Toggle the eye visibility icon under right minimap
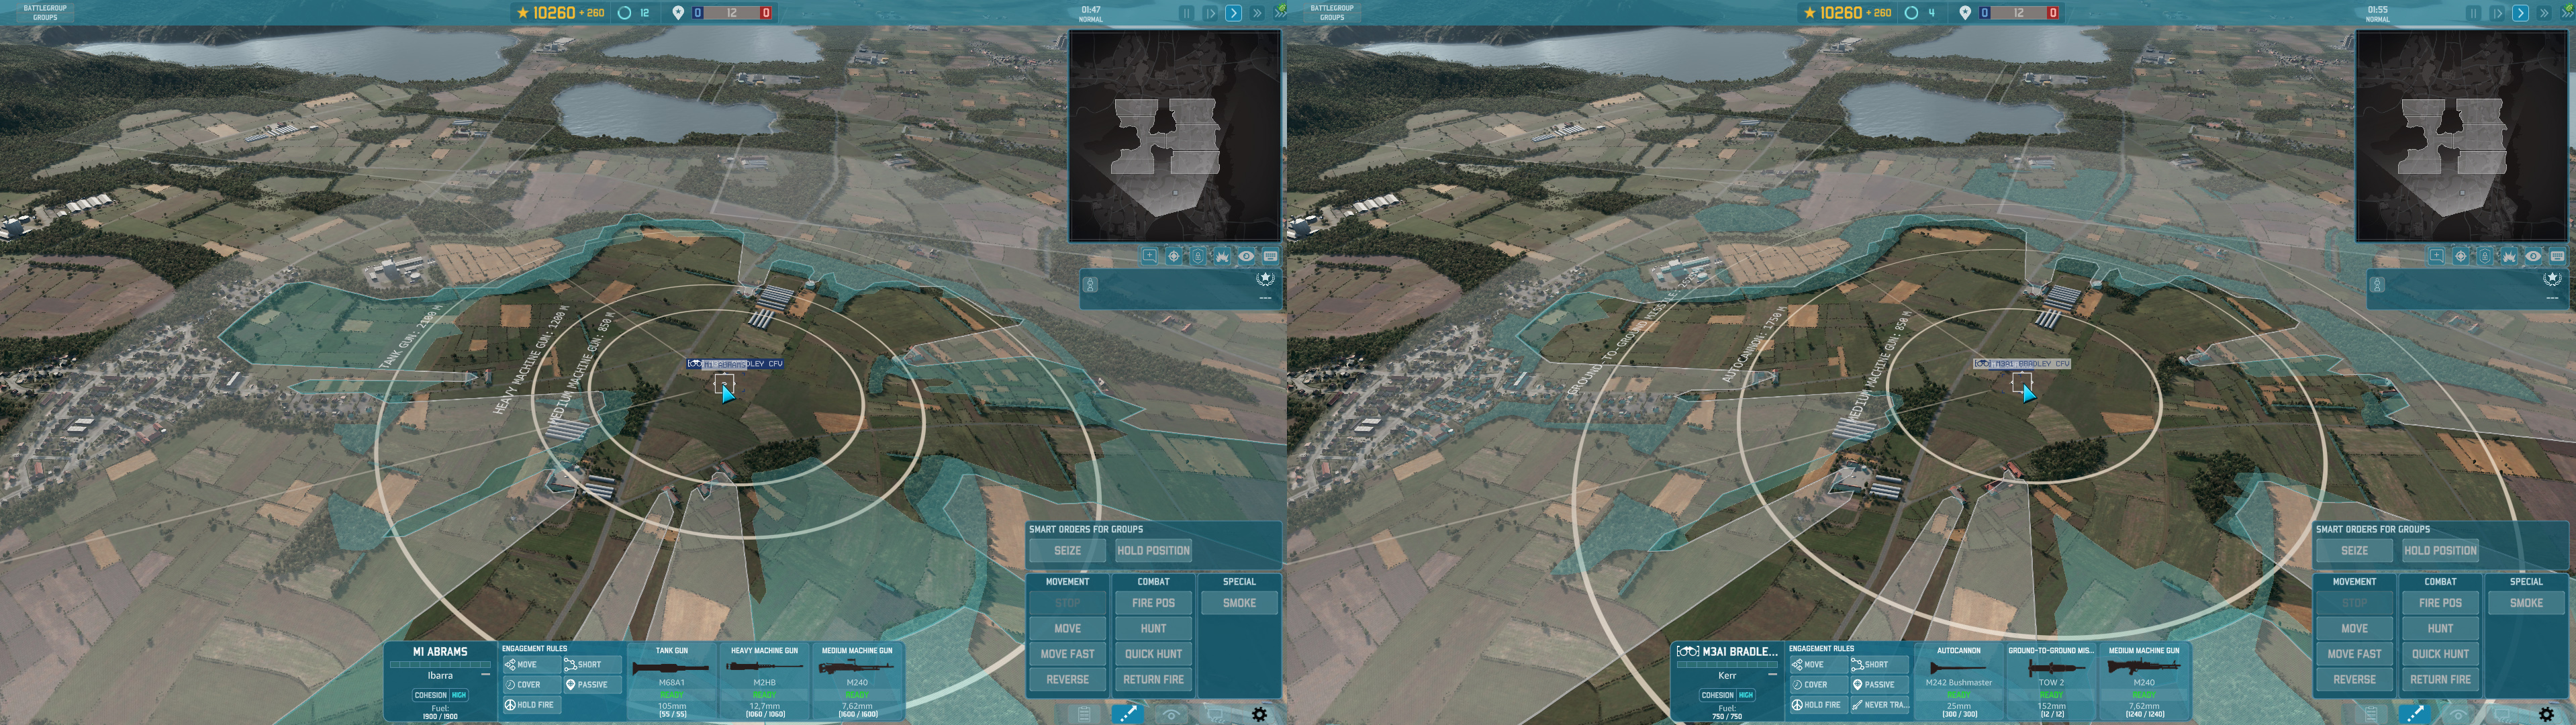 [2533, 256]
